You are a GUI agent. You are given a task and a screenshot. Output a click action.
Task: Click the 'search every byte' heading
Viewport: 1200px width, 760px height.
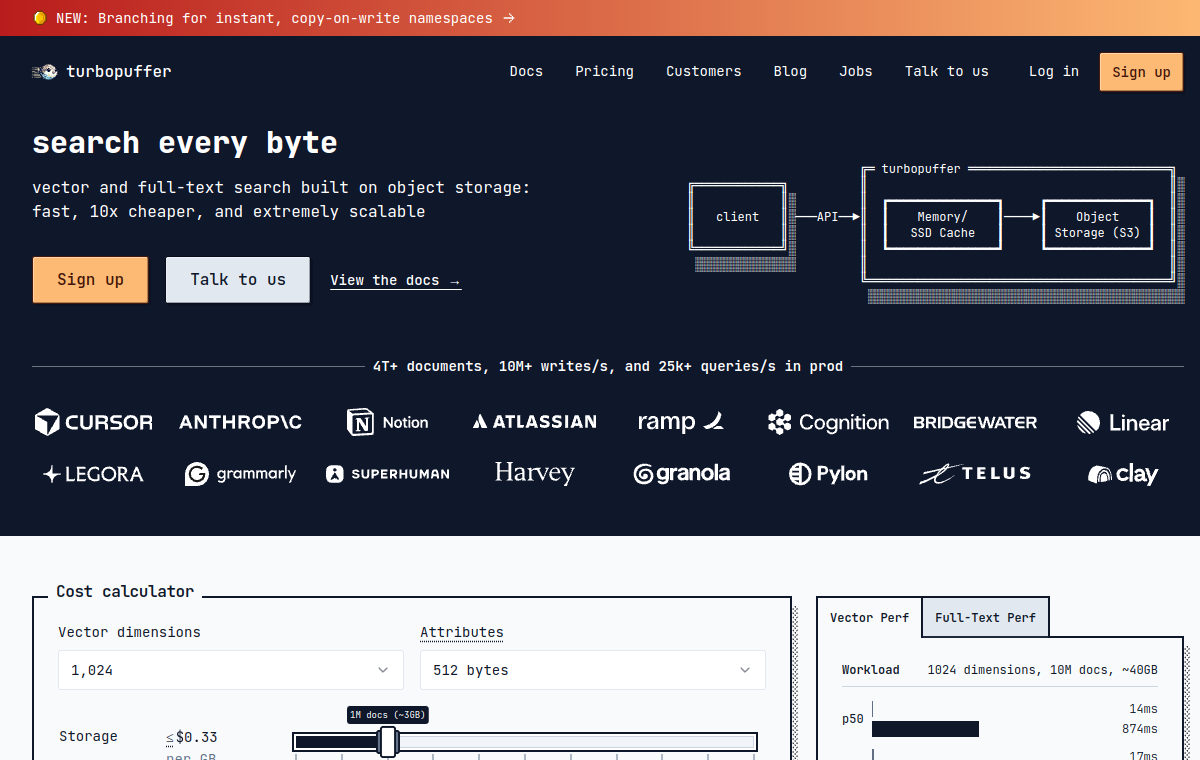point(185,143)
